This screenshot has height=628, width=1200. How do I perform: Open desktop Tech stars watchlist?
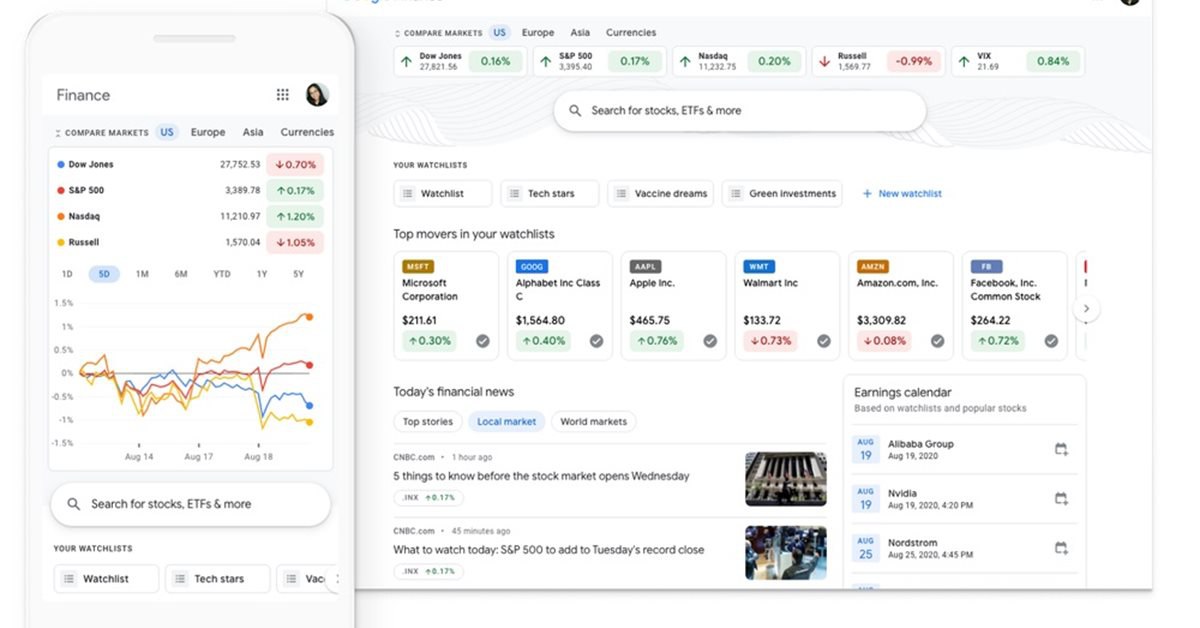[550, 194]
